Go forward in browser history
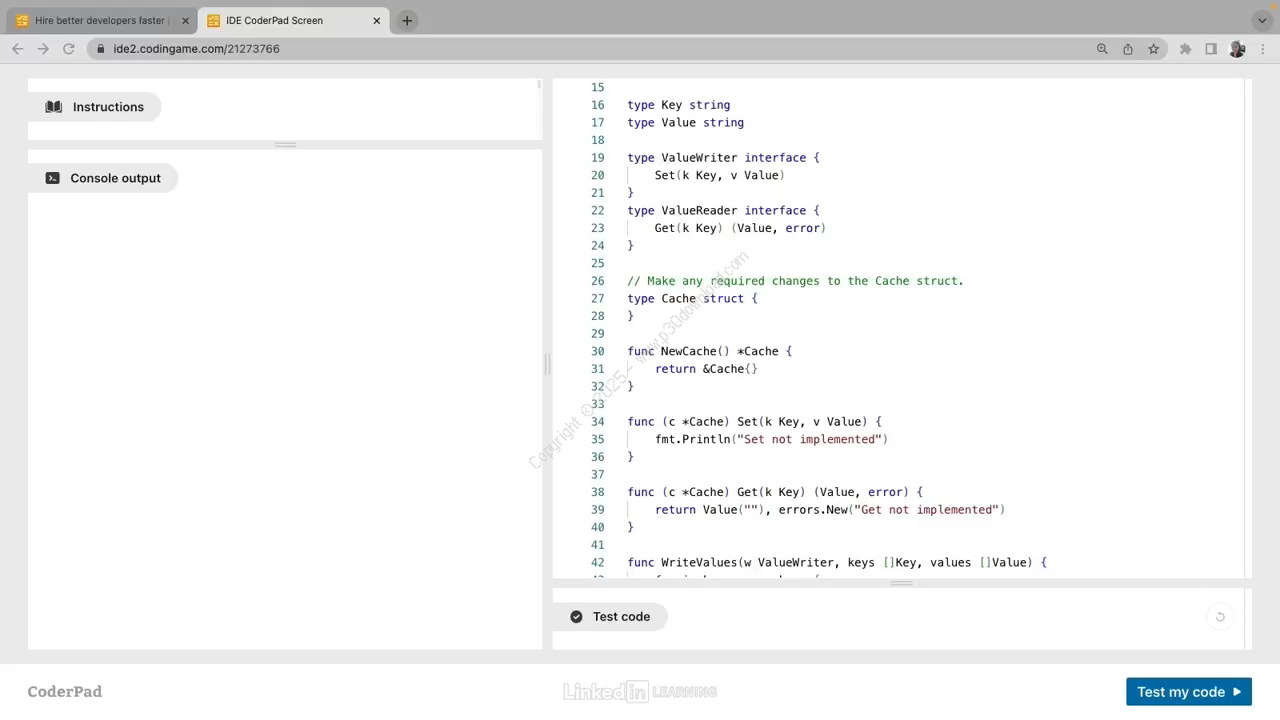 coord(43,49)
